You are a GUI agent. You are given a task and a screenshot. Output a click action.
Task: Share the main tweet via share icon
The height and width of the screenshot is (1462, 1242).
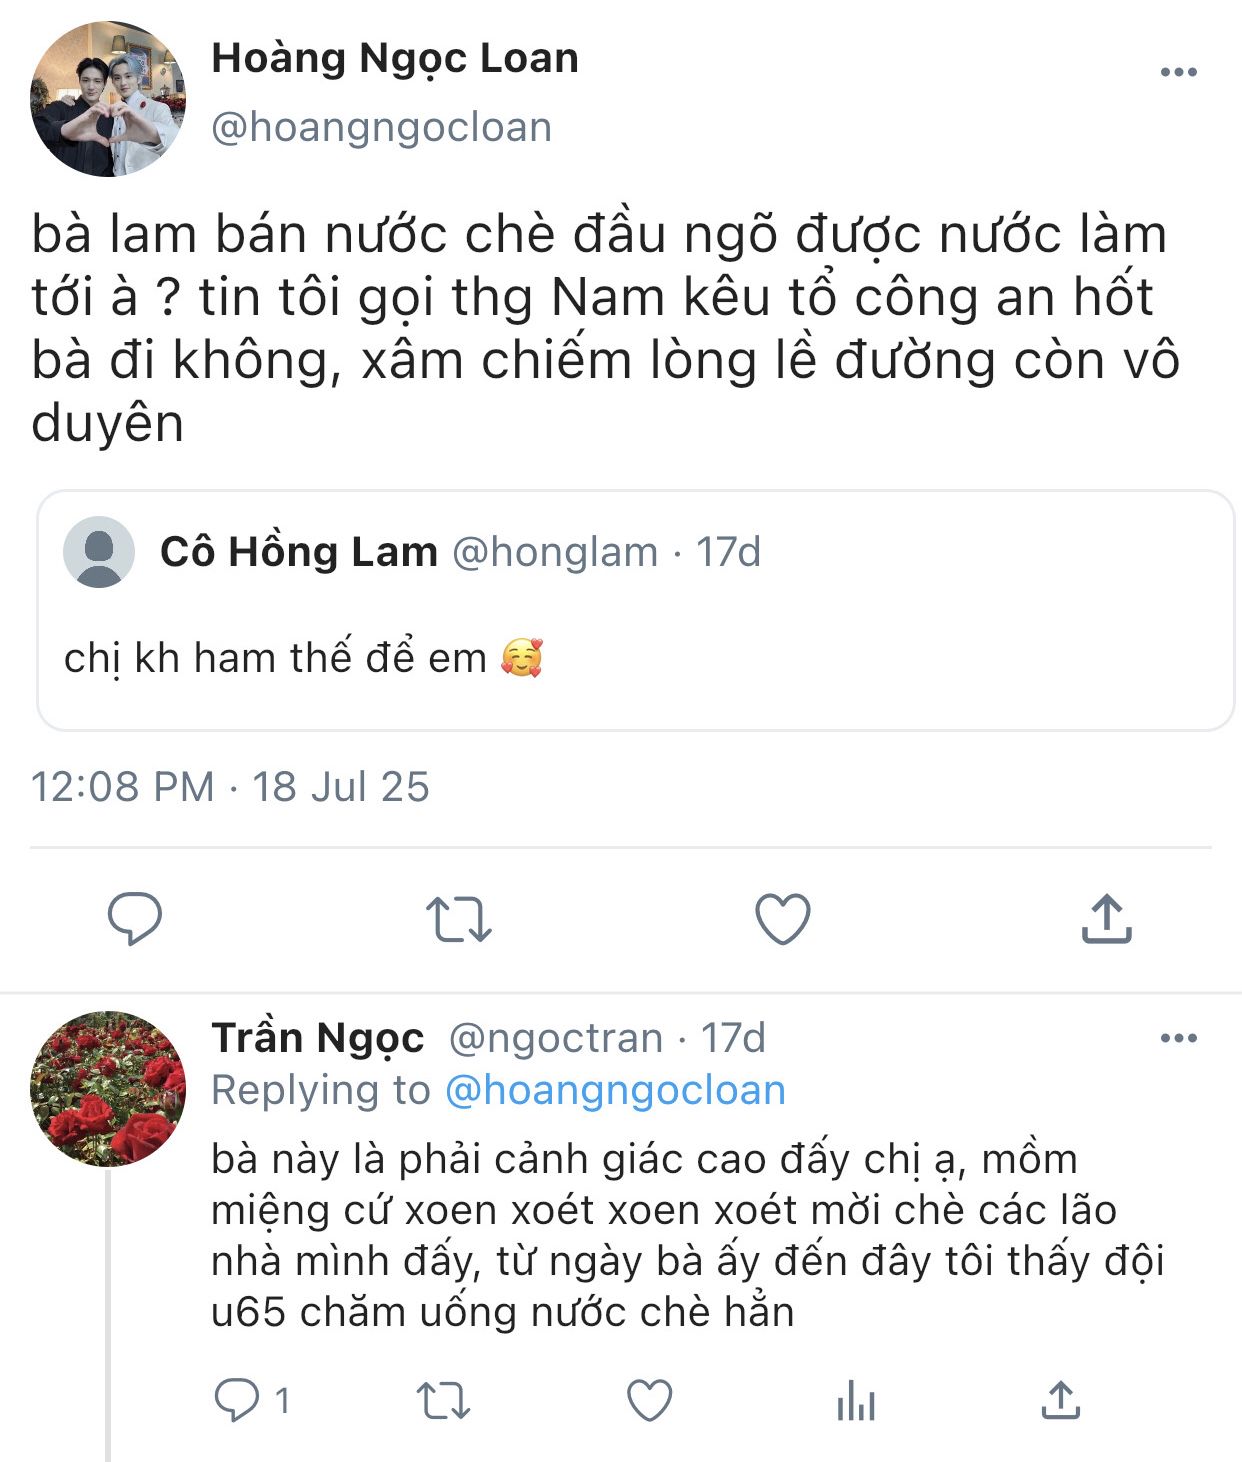click(x=1106, y=919)
